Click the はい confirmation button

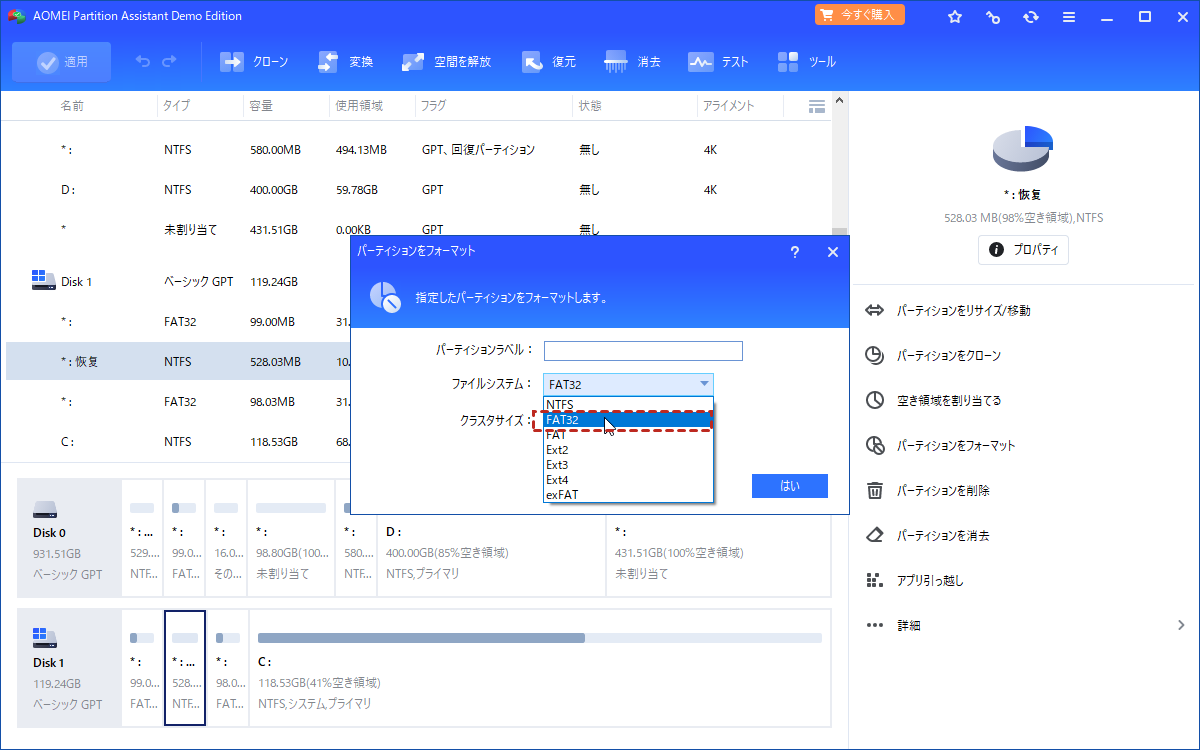coord(789,486)
